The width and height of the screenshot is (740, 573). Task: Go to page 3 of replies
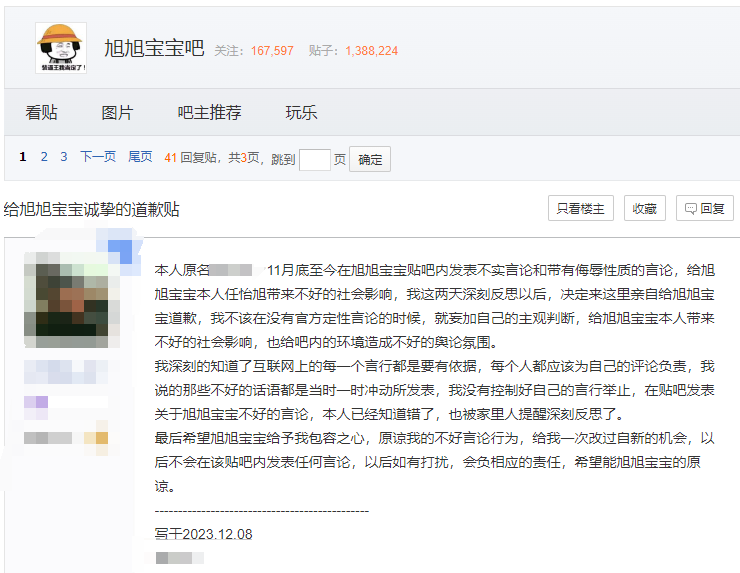click(x=64, y=157)
